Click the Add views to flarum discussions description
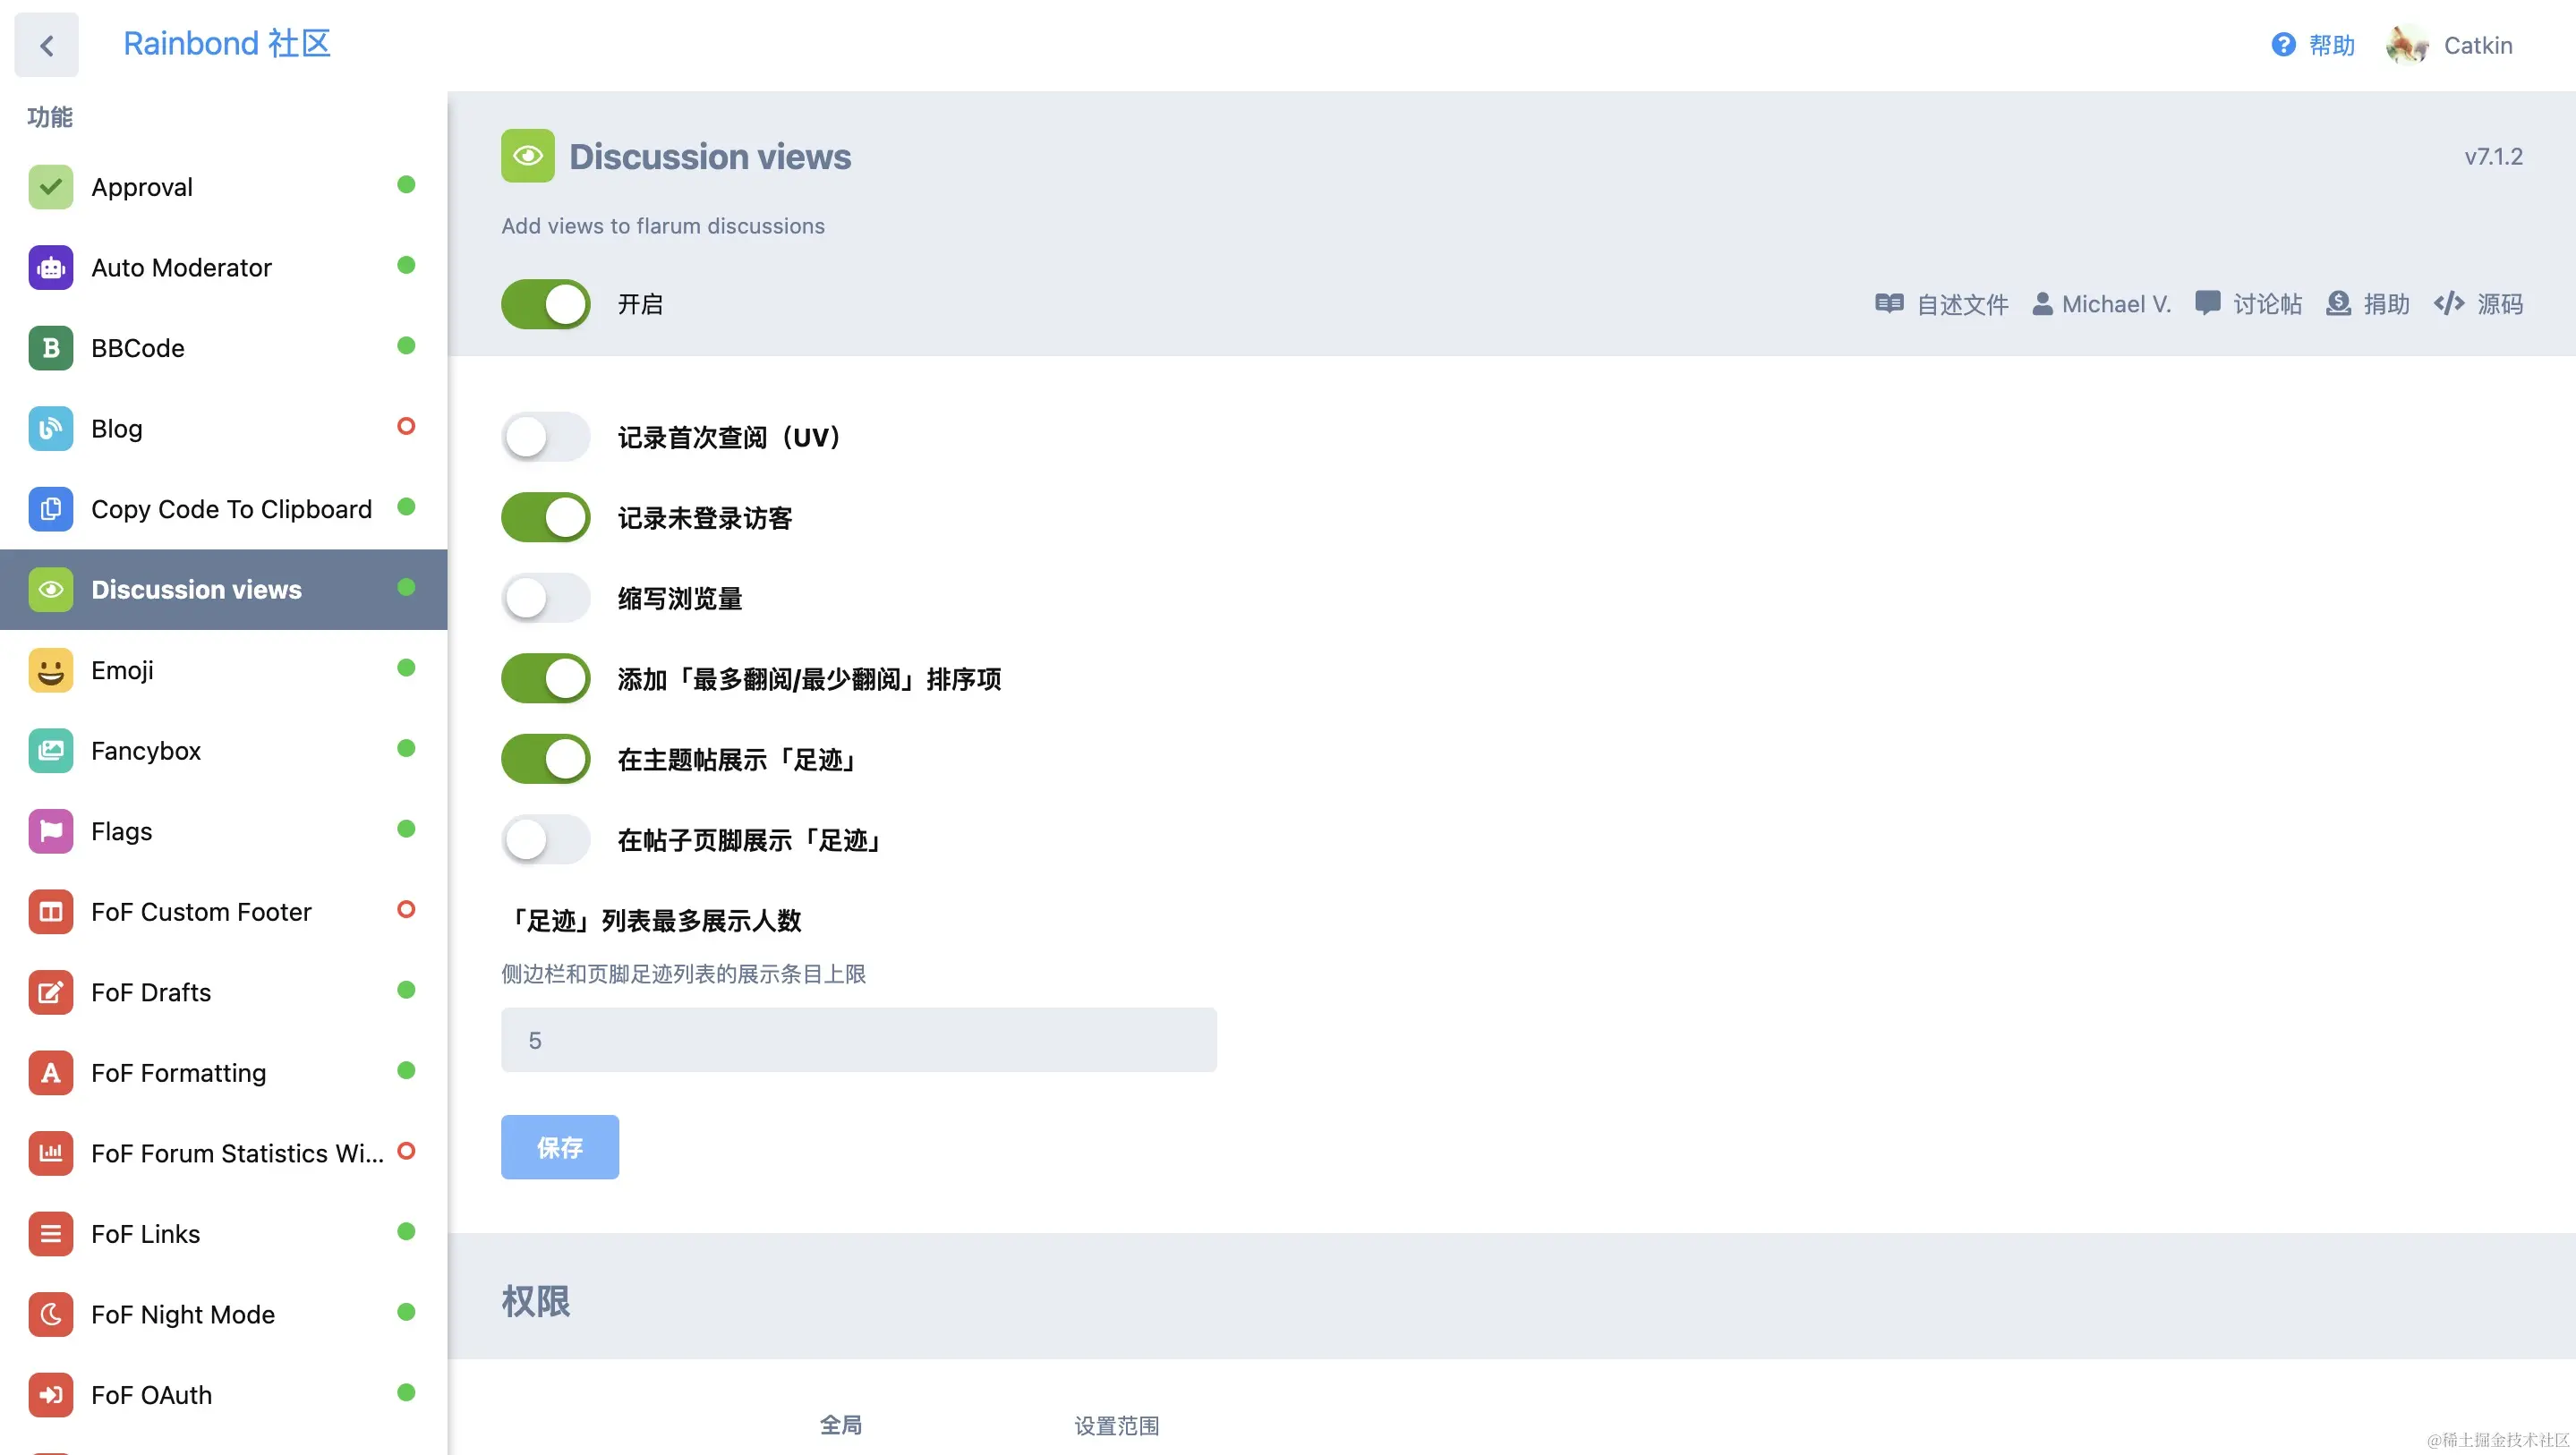 (663, 226)
